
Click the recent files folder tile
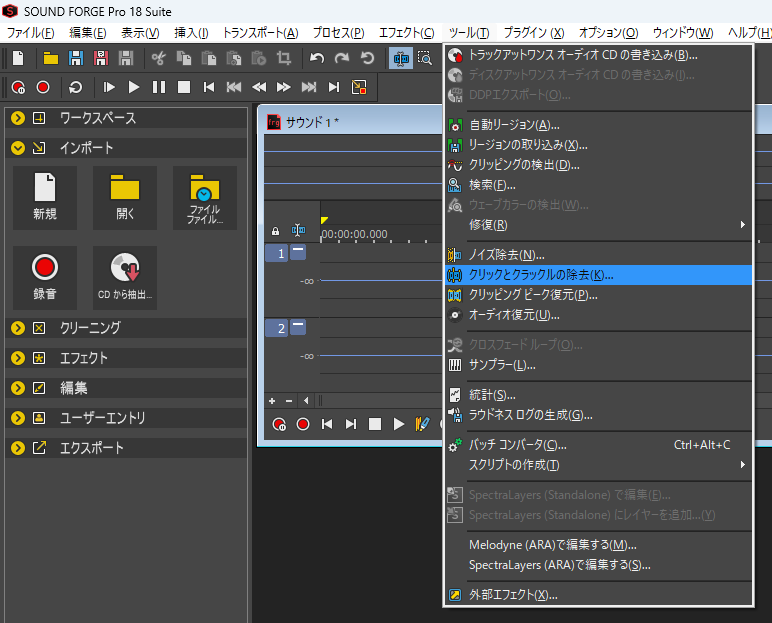(x=205, y=198)
